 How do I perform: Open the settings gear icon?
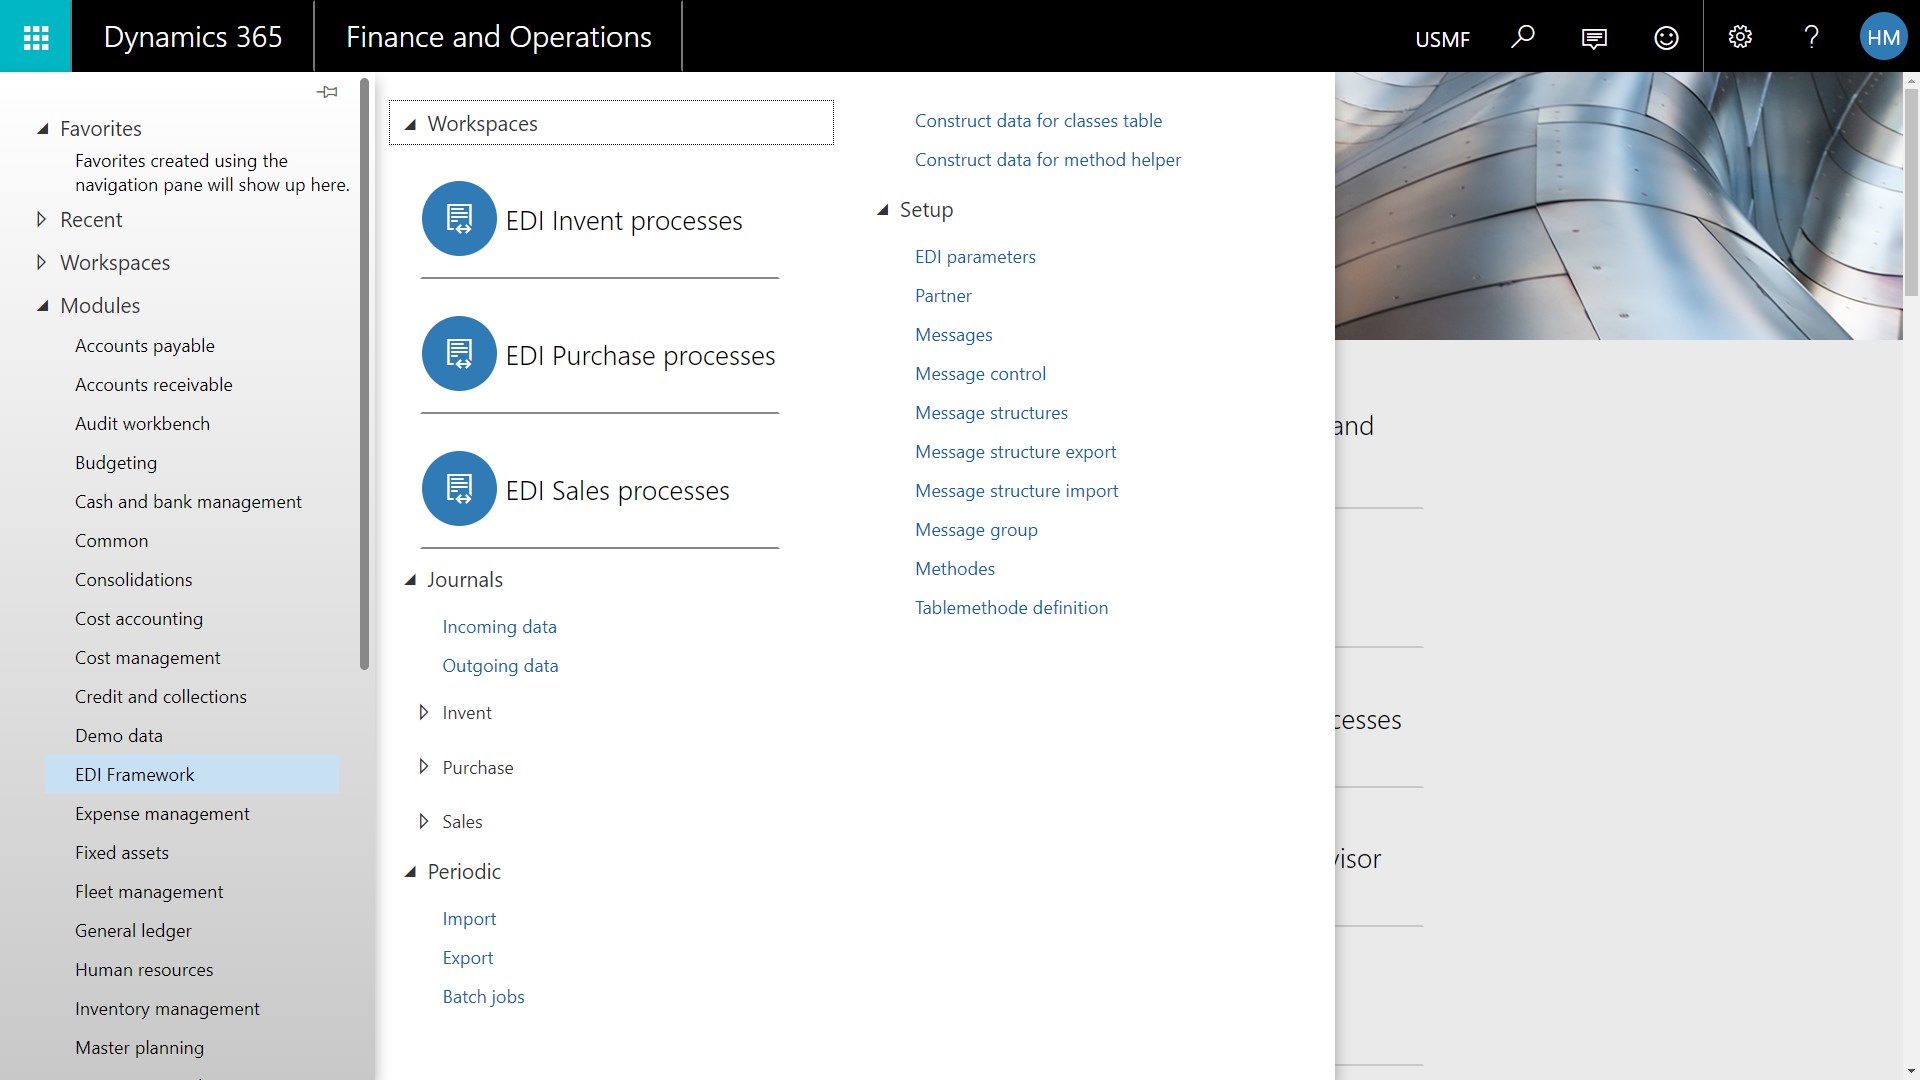point(1740,37)
